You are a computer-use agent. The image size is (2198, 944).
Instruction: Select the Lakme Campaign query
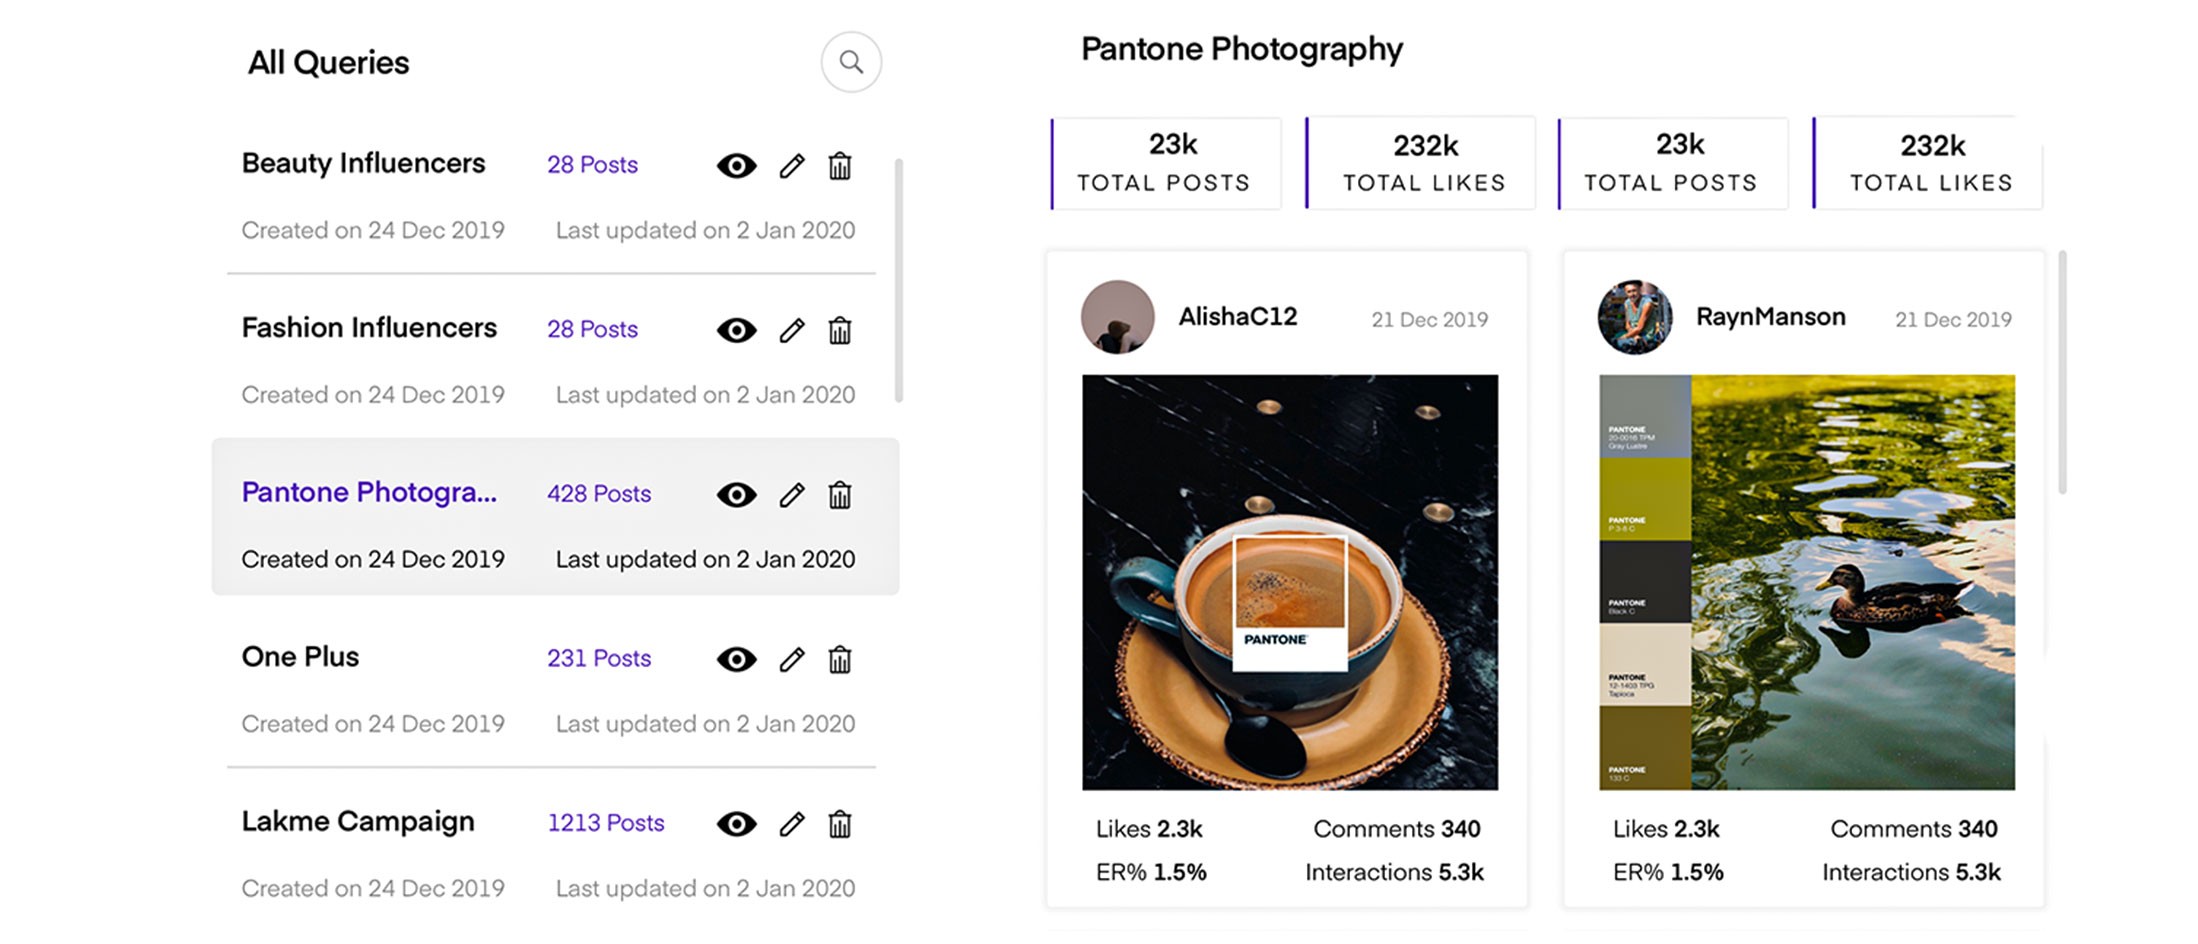point(358,822)
